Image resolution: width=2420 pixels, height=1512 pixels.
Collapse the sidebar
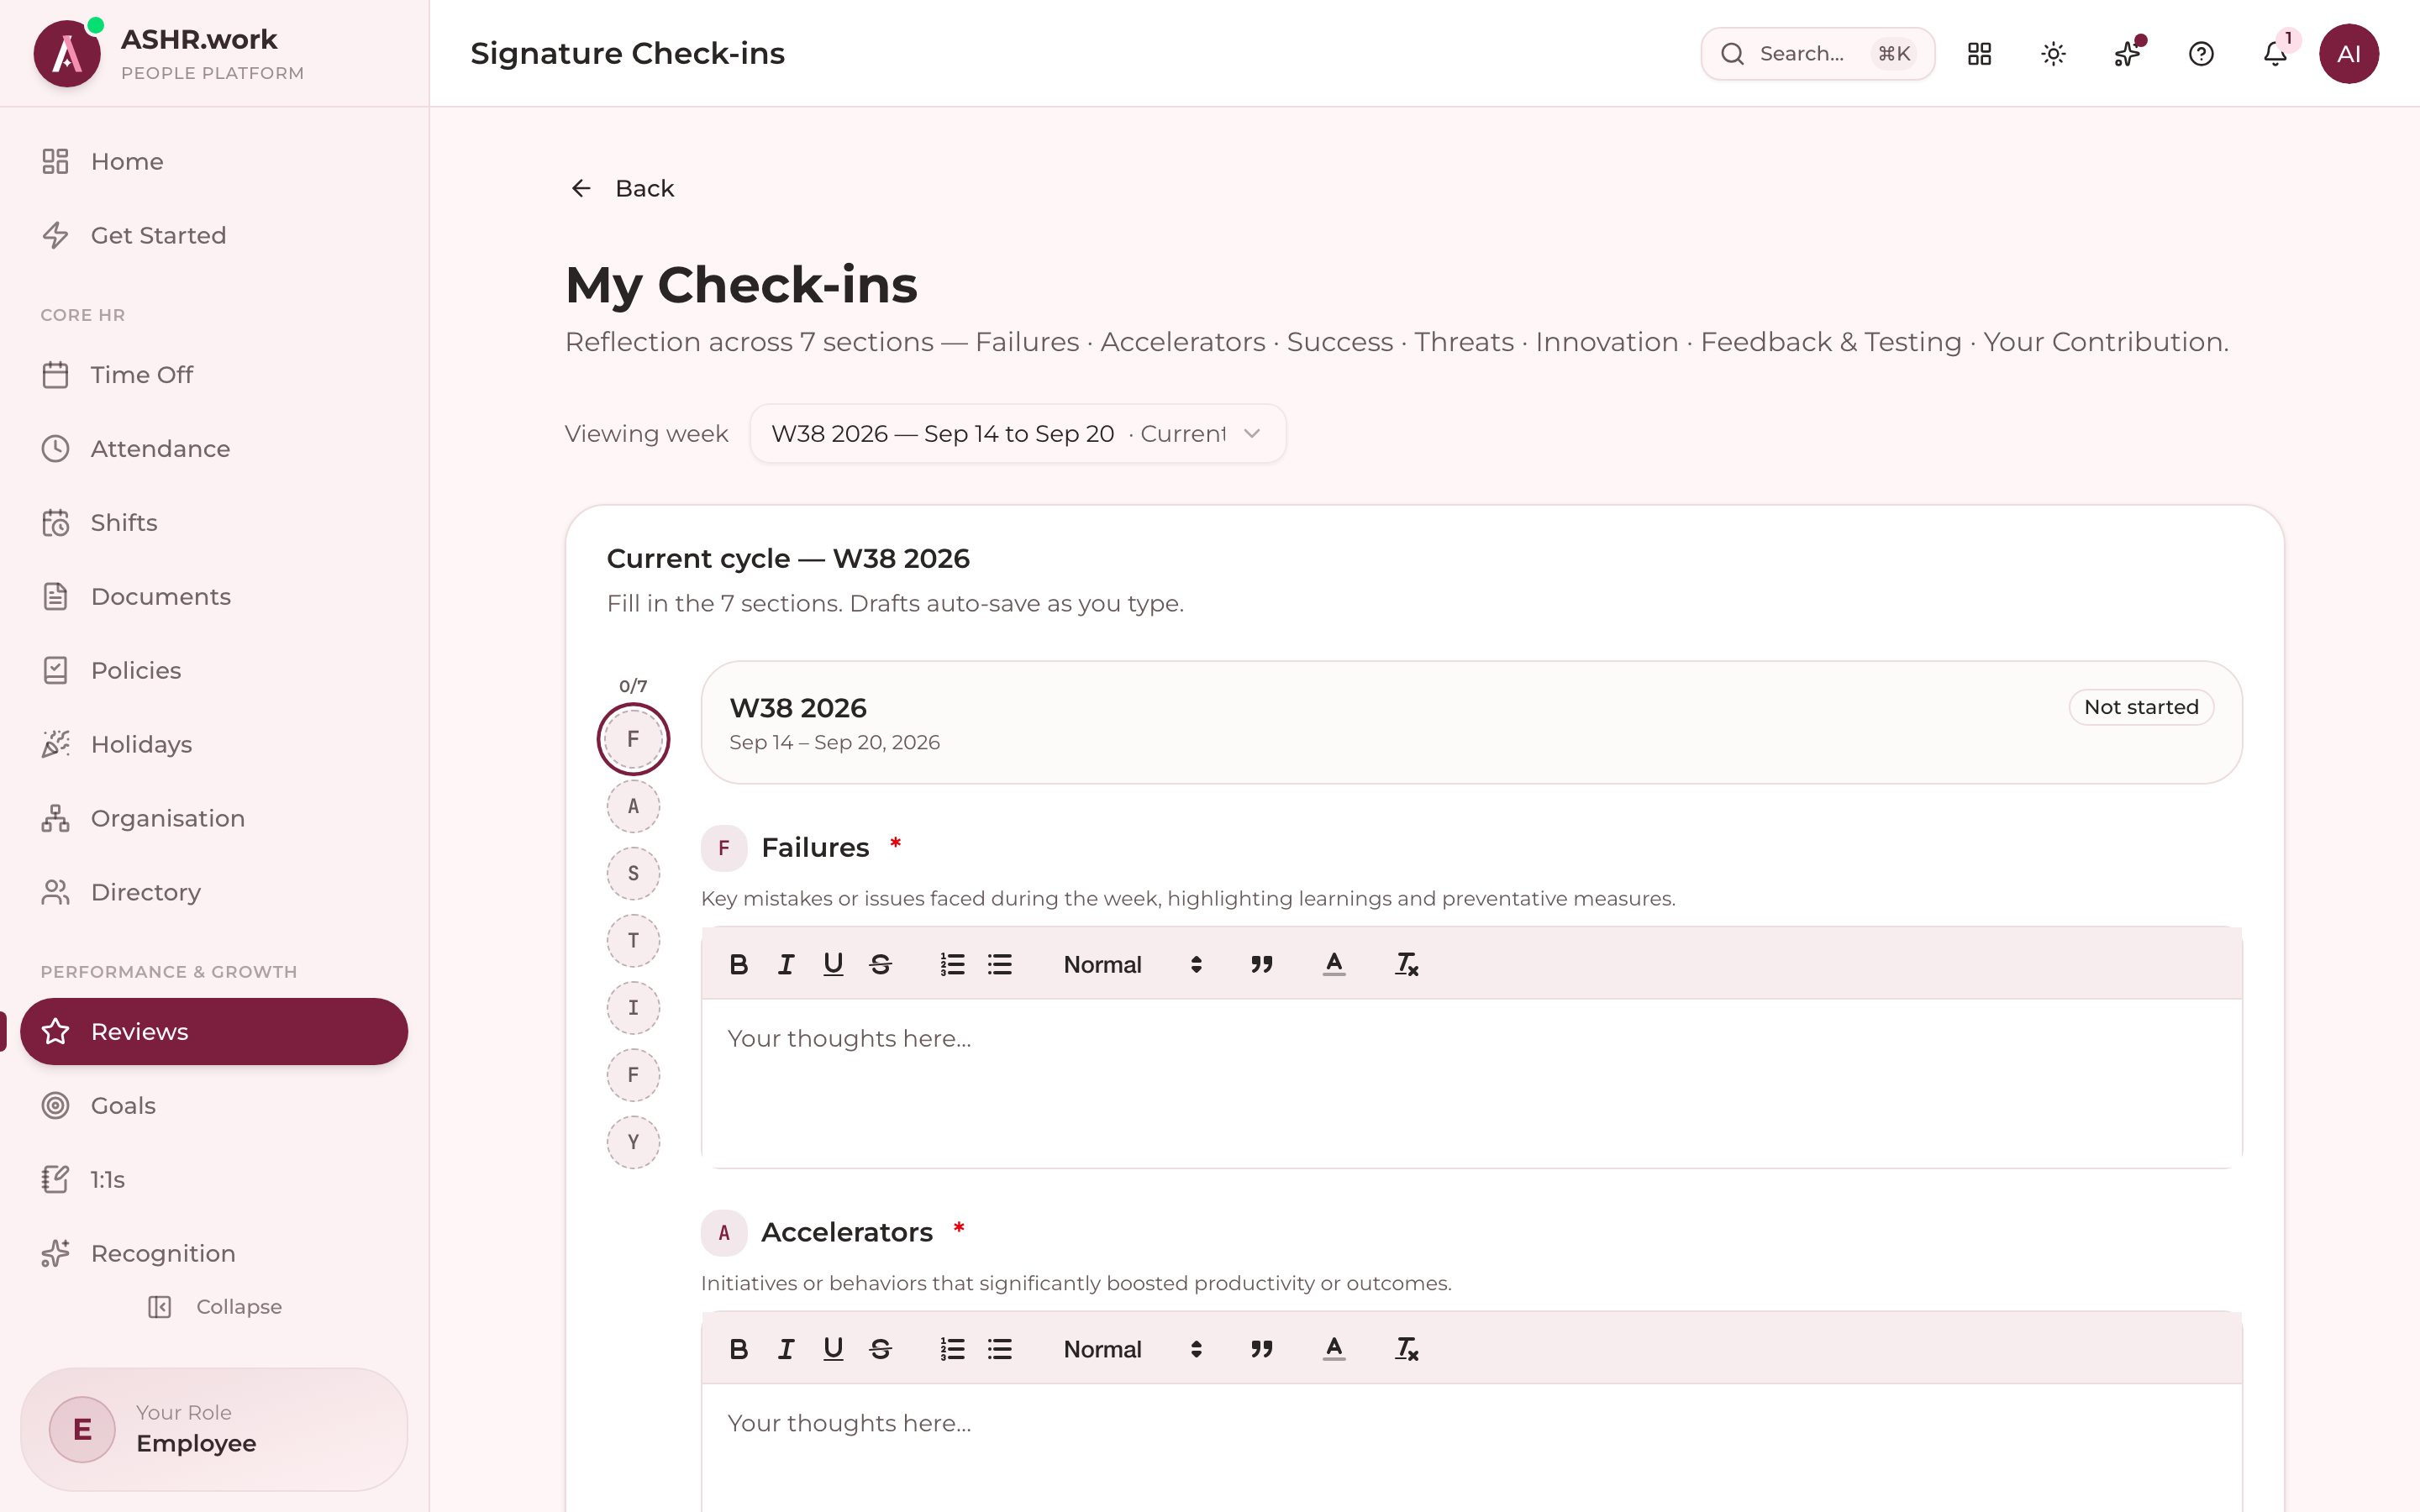215,1307
